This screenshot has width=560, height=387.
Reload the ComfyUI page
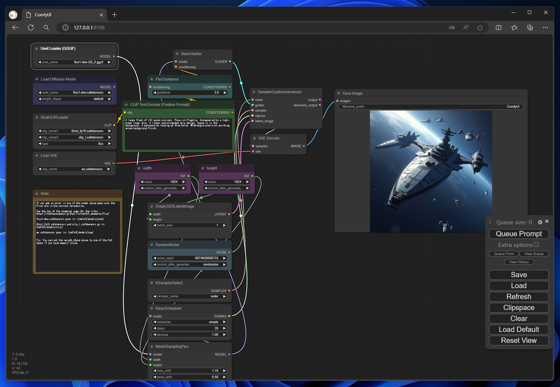coord(31,27)
